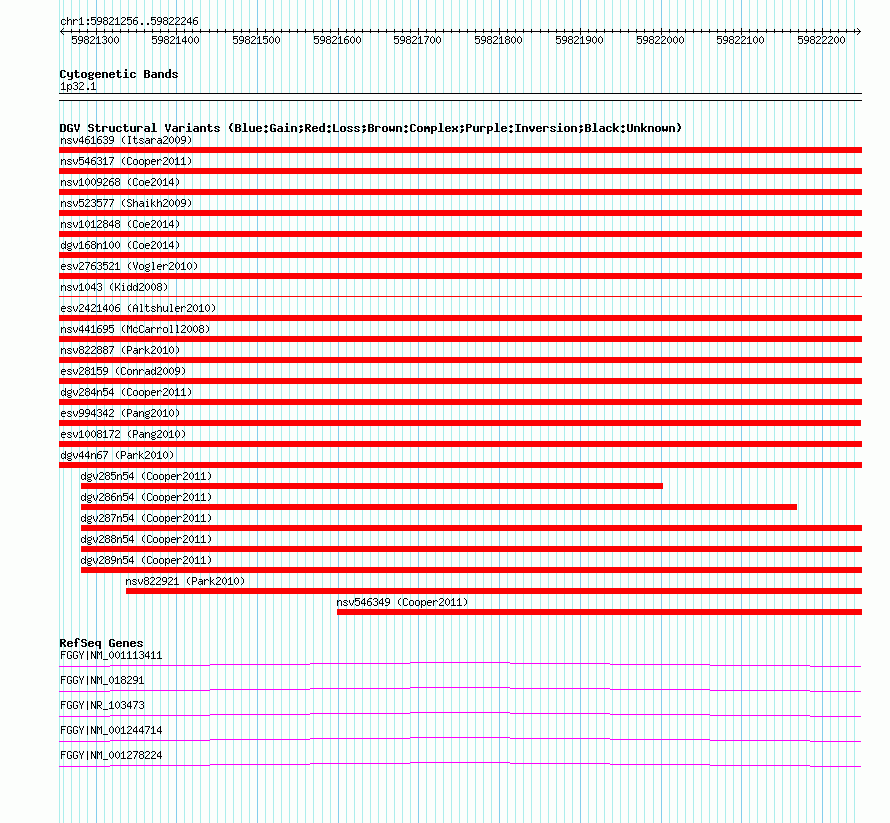Click the left arrow of the ruler
This screenshot has height=823, width=890.
point(62,31)
